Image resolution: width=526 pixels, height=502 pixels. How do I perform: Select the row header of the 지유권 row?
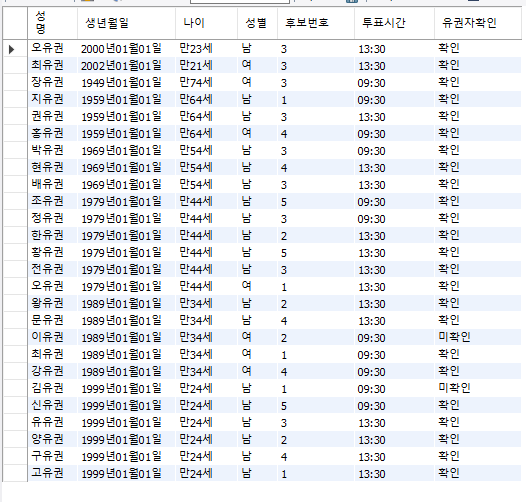(x=15, y=100)
